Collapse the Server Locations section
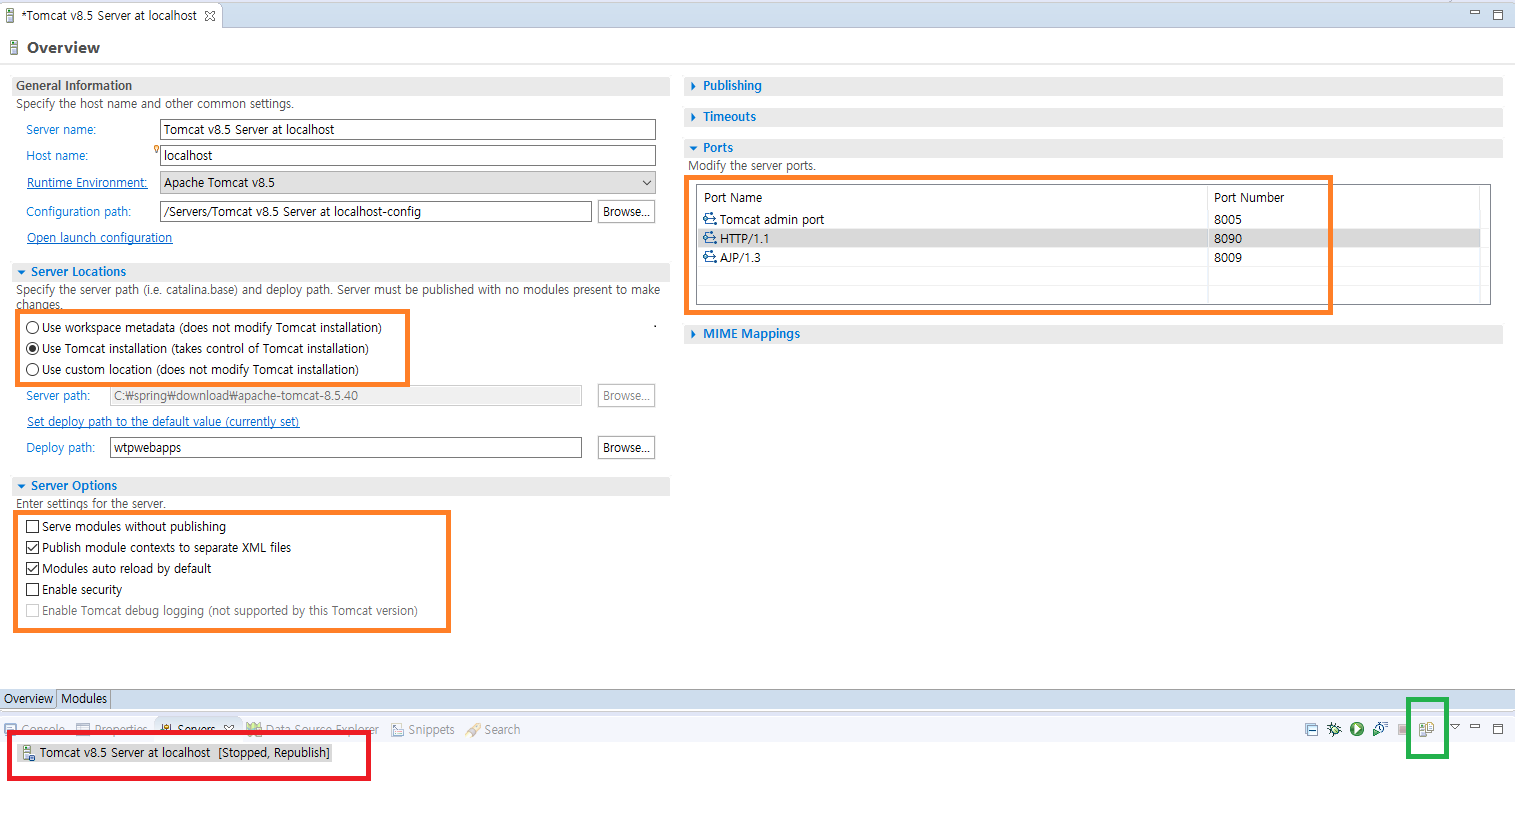The width and height of the screenshot is (1515, 813). pyautogui.click(x=21, y=272)
